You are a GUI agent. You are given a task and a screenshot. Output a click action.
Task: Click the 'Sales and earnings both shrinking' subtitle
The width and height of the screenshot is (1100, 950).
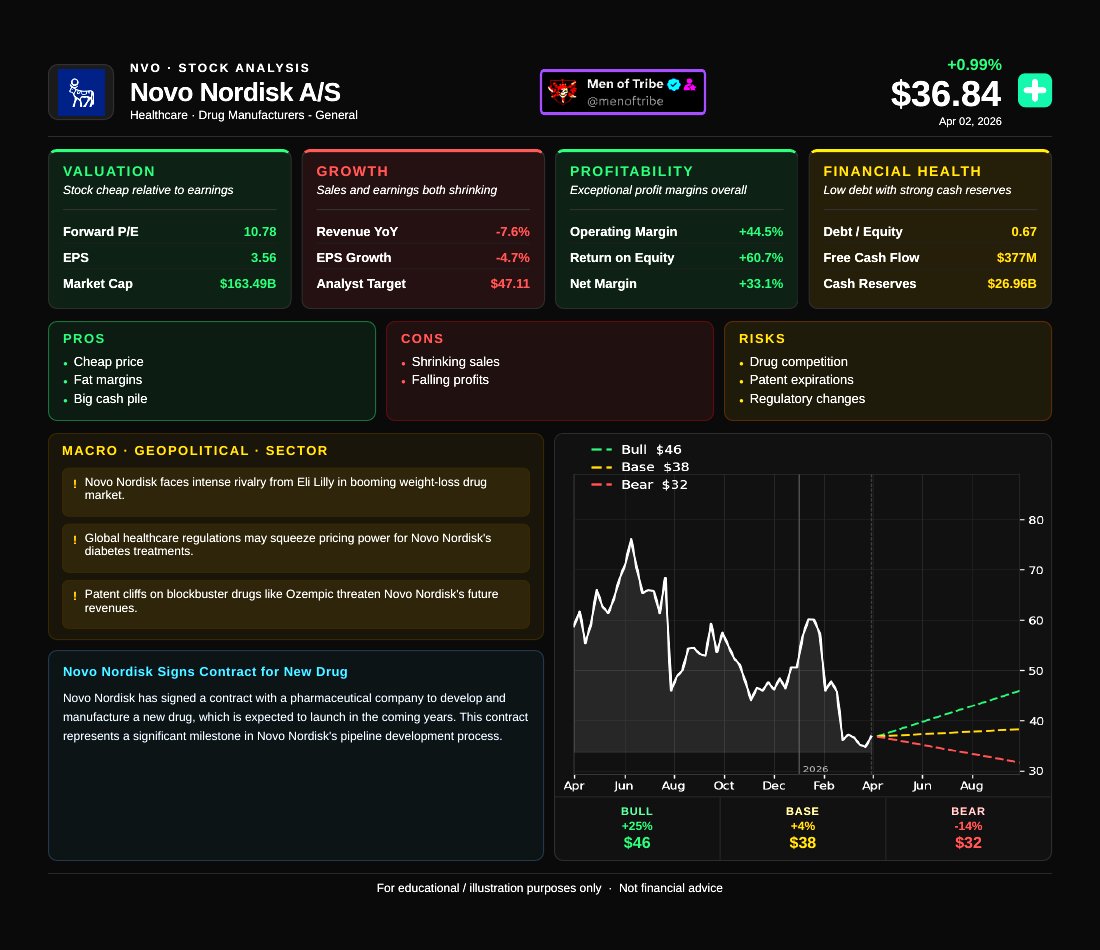(x=406, y=190)
